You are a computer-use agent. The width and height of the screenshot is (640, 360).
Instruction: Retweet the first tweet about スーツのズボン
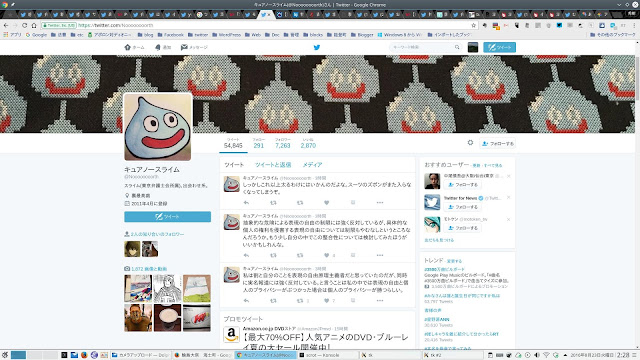pos(273,203)
